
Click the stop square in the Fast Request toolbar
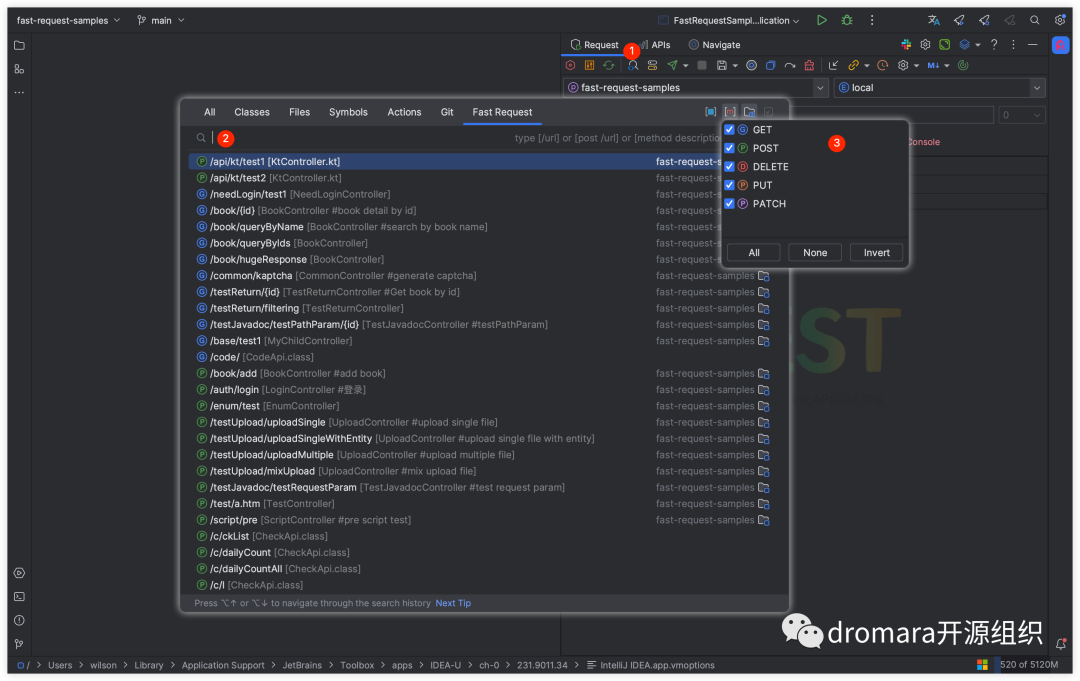[702, 65]
